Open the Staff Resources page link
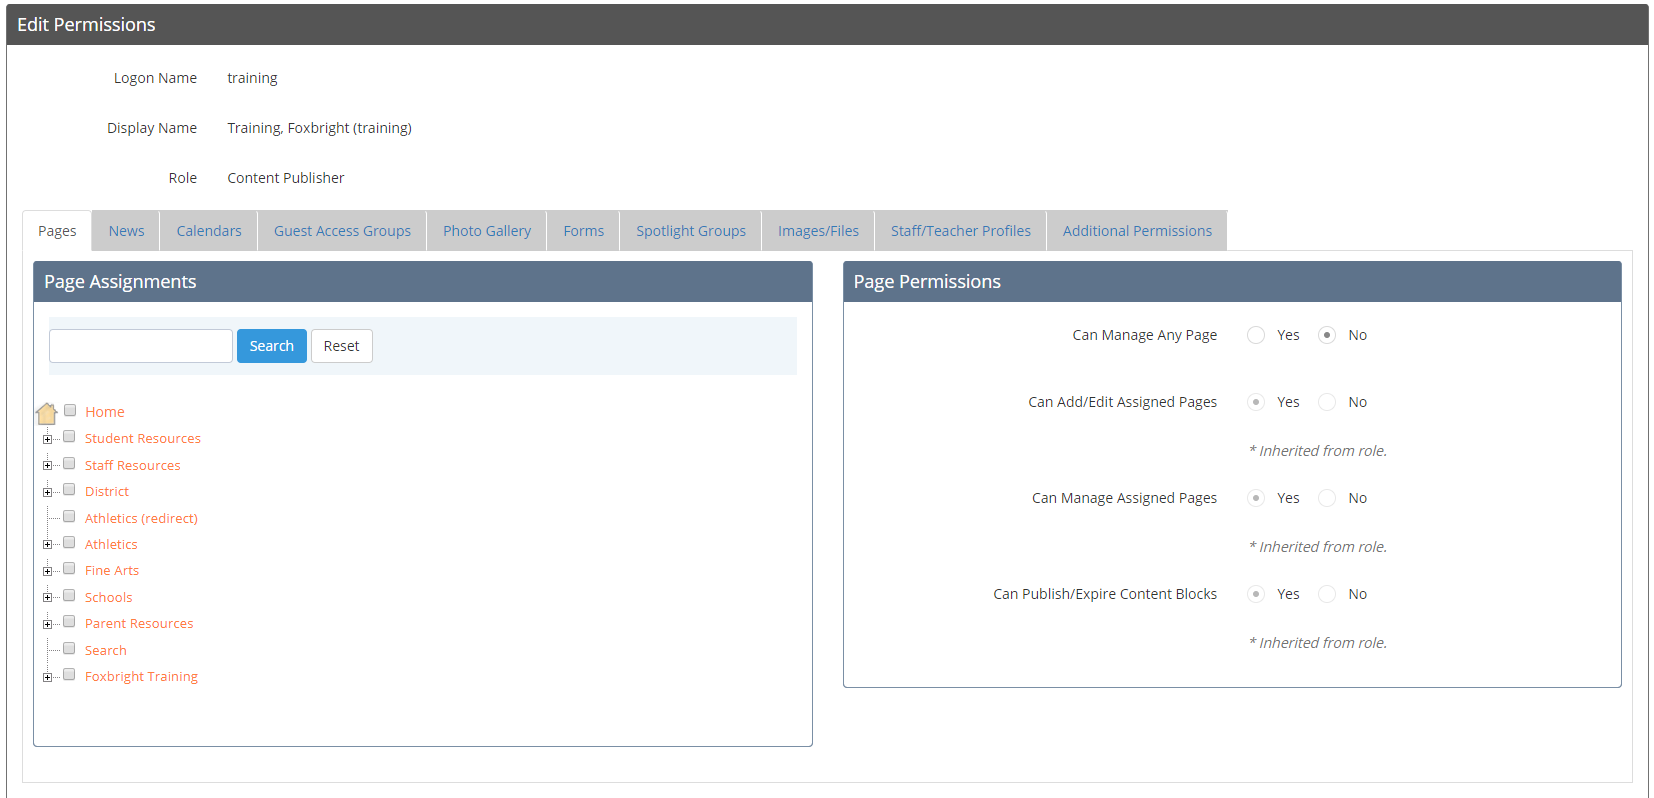Screen dimensions: 1654x798 coord(133,465)
